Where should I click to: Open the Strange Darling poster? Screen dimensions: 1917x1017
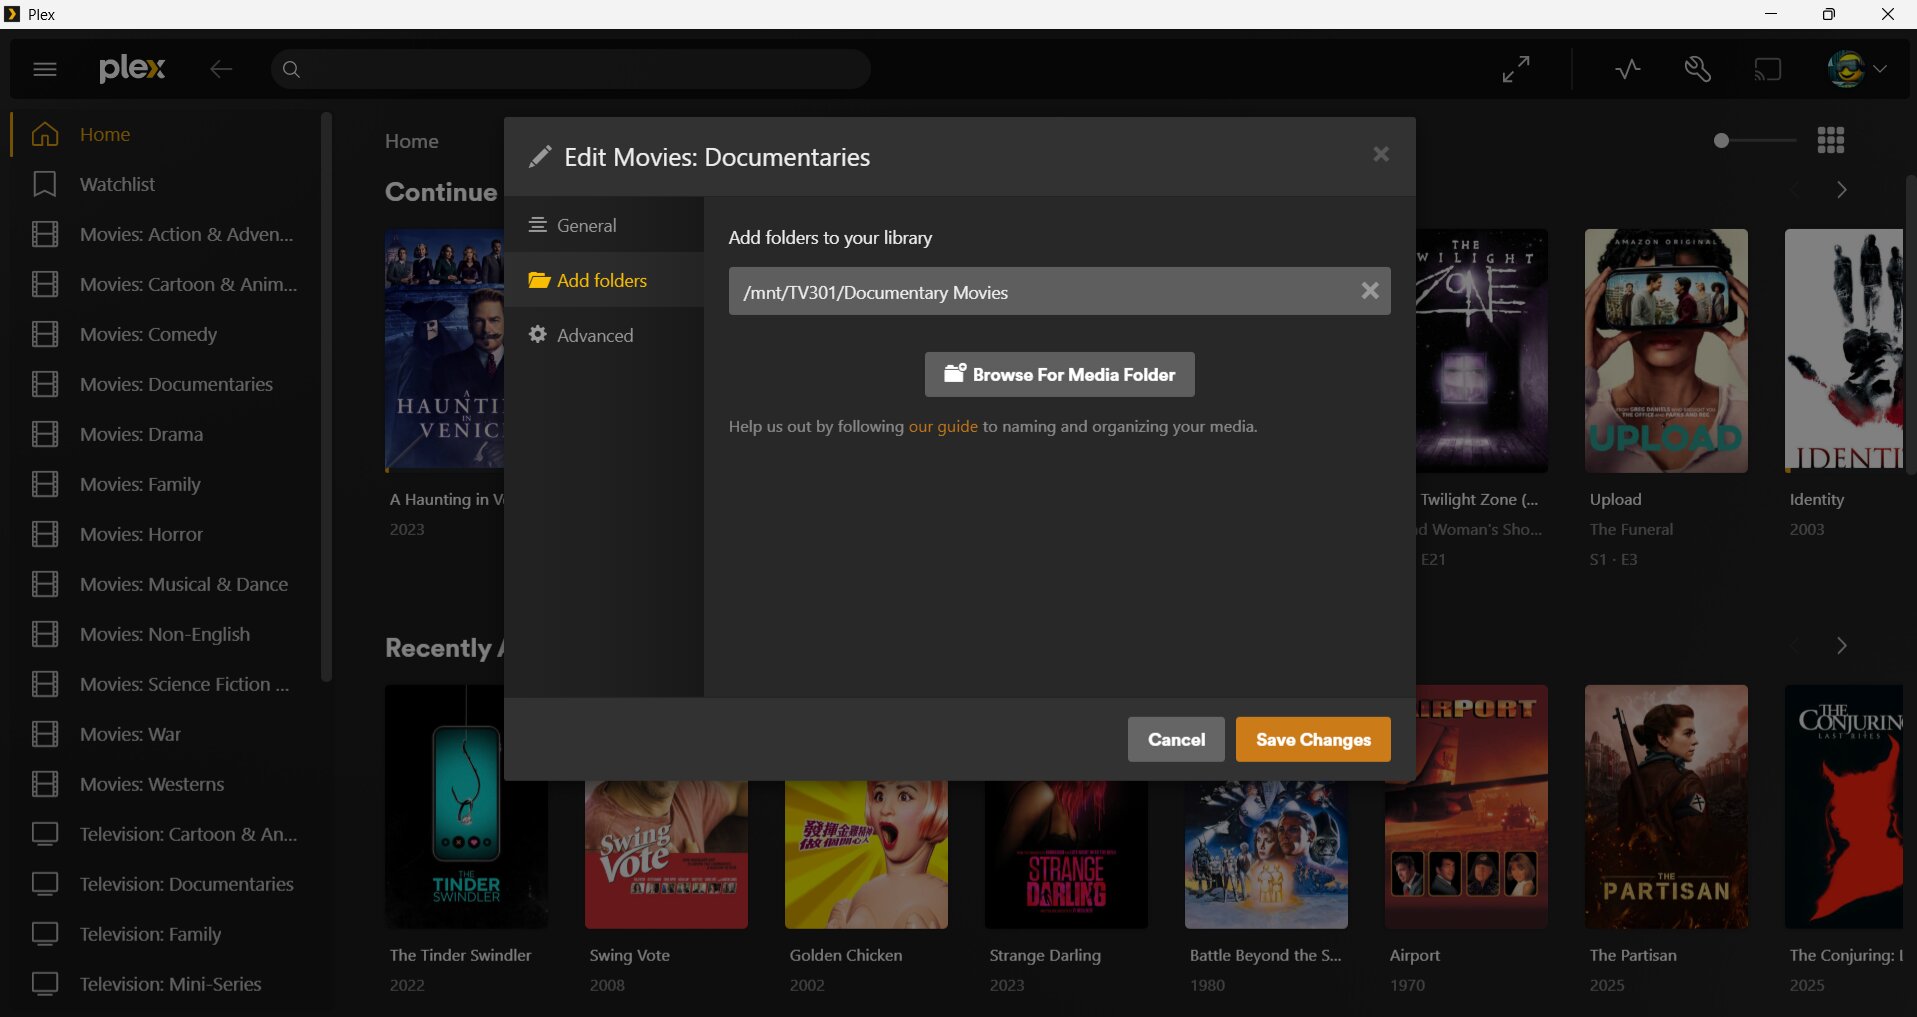pyautogui.click(x=1066, y=855)
